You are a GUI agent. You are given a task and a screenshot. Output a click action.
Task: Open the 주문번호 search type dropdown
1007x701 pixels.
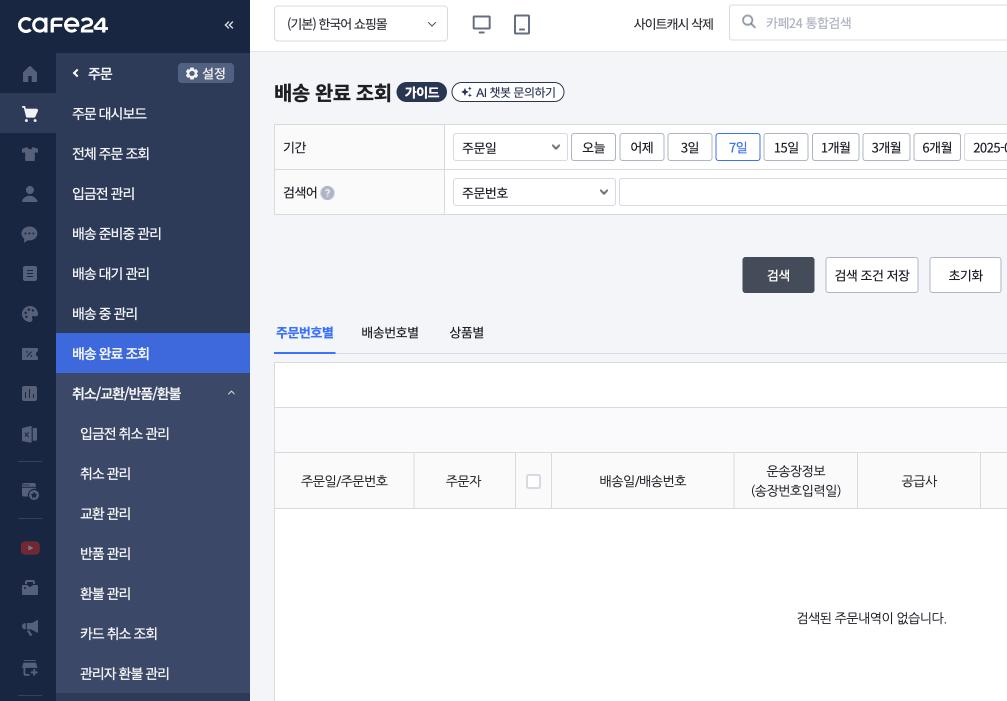(x=534, y=192)
